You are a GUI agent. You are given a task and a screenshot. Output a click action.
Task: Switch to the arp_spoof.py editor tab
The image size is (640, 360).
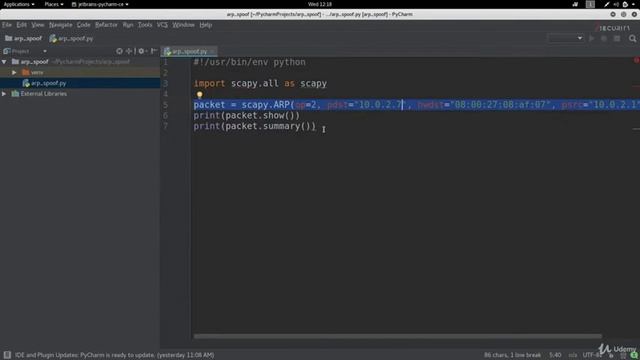tap(189, 51)
